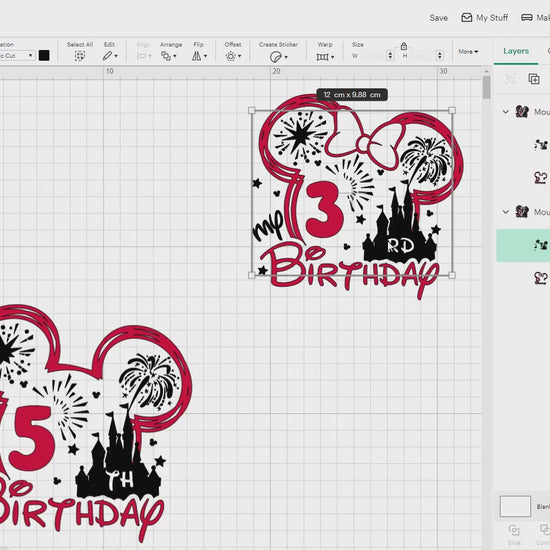Click the width W input field
Viewport: 550px width, 550px height.
pos(375,55)
